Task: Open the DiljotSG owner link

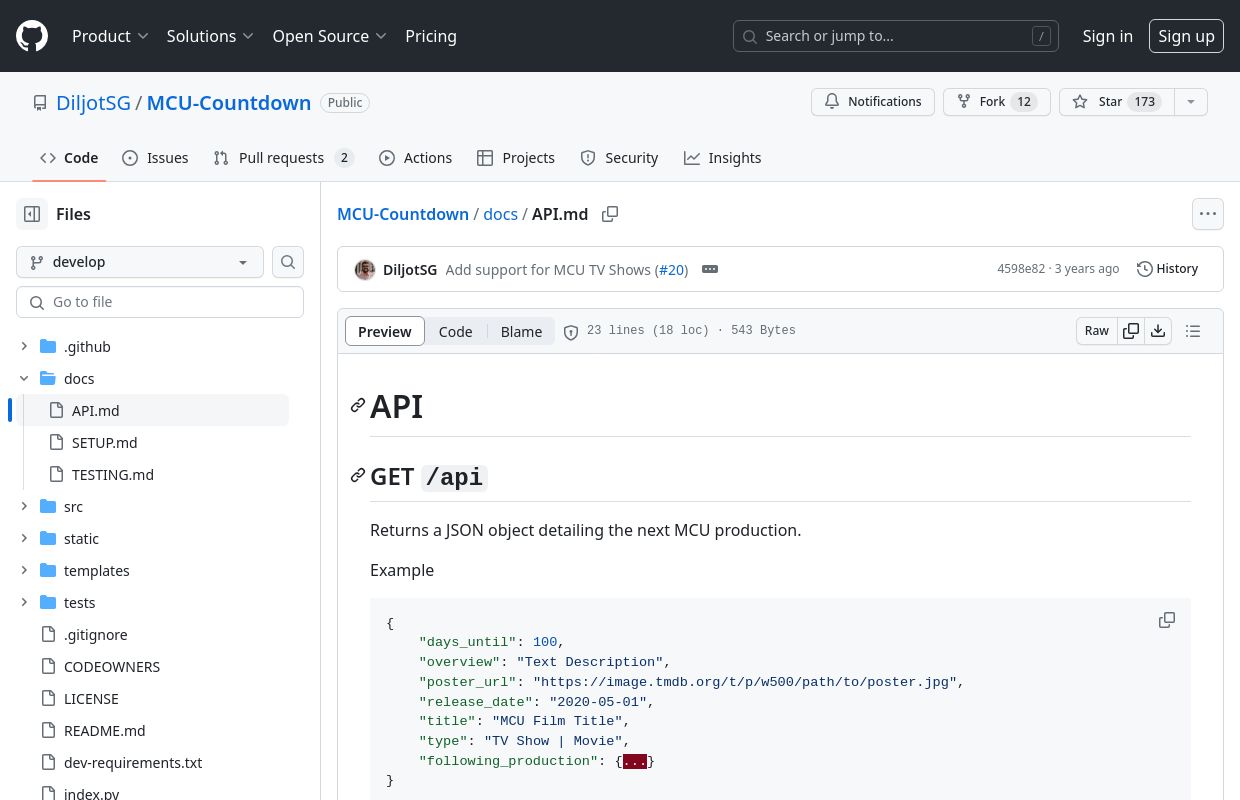Action: point(93,103)
